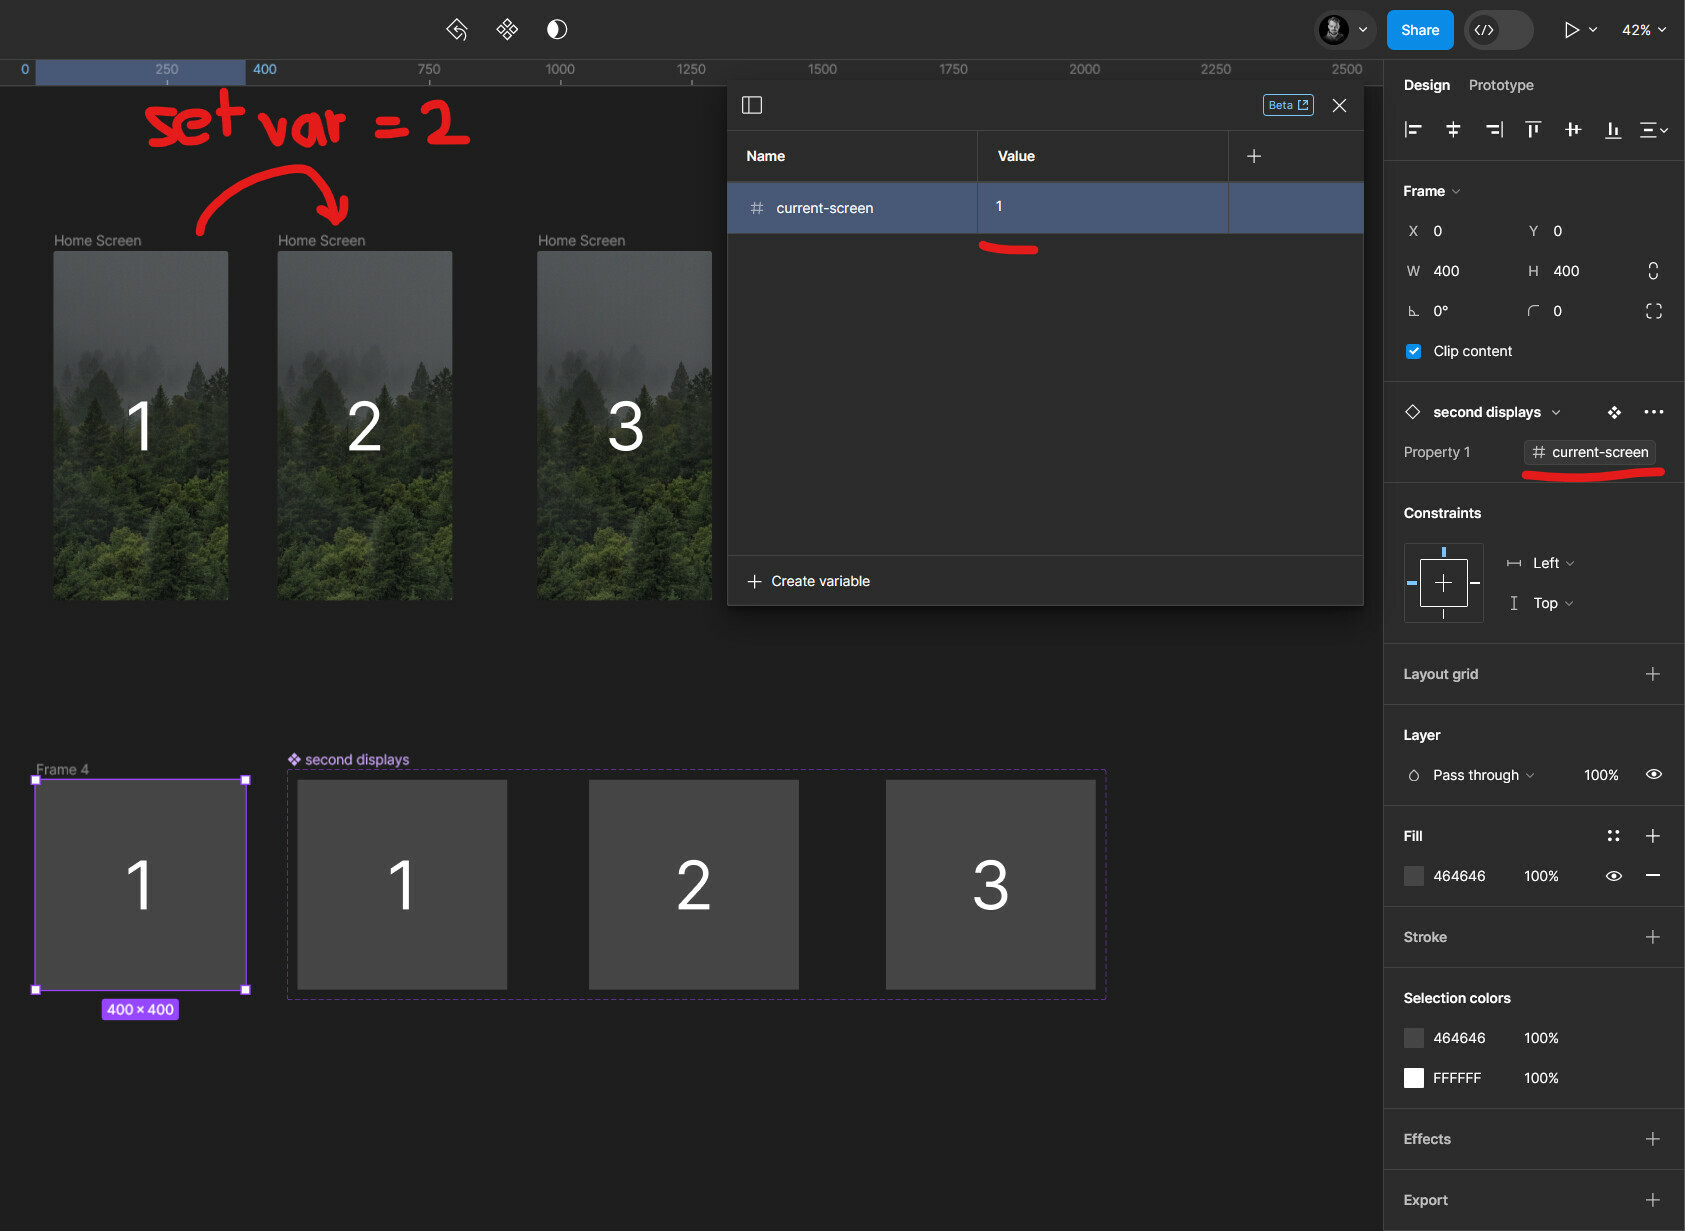The width and height of the screenshot is (1685, 1231).
Task: Switch to the Design tab
Action: [x=1426, y=85]
